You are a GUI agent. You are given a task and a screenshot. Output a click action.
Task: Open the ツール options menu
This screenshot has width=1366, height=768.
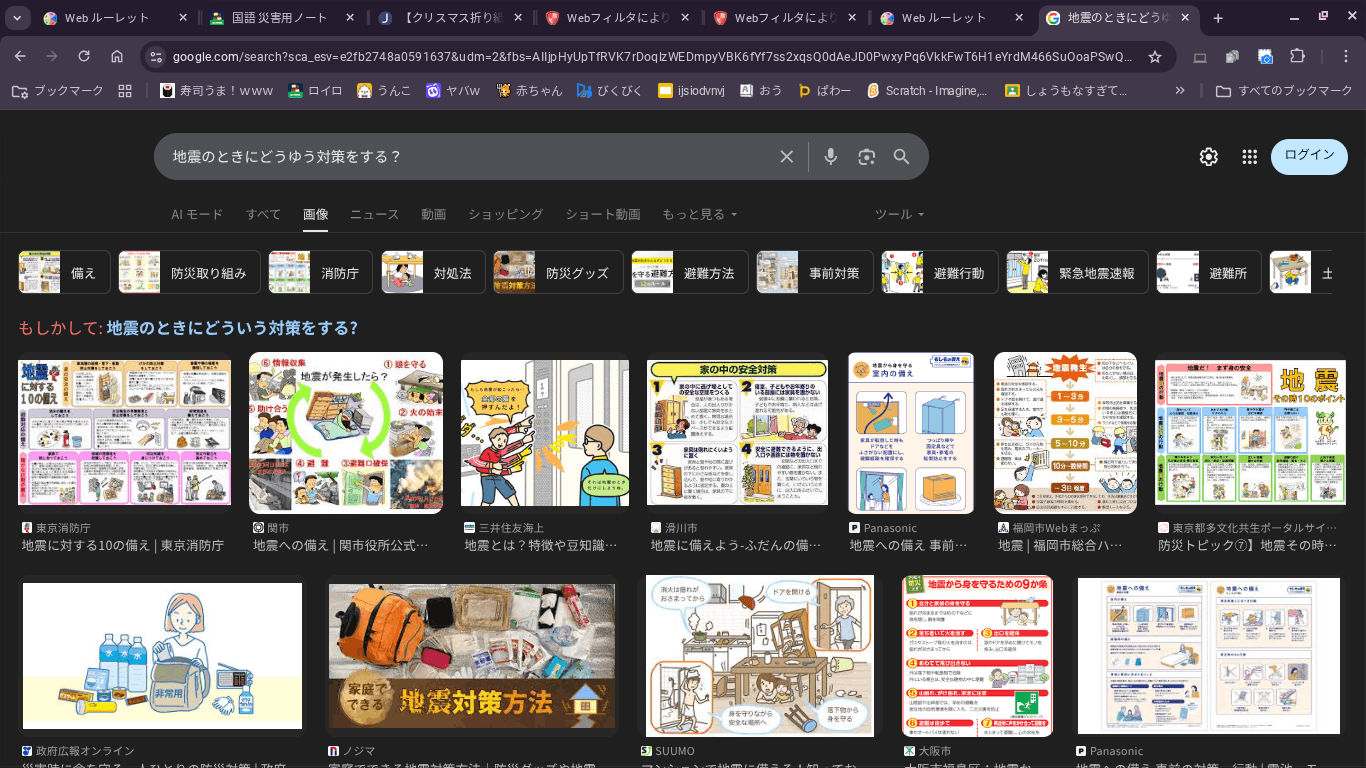point(899,214)
